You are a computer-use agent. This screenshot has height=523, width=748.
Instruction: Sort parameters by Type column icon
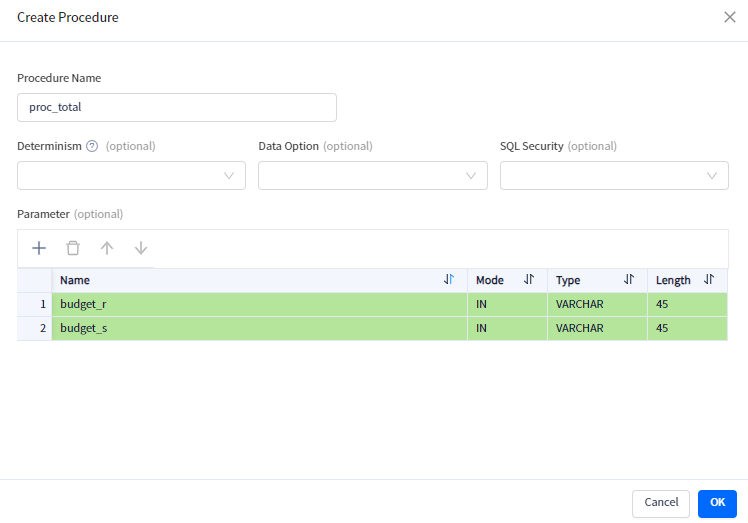[629, 280]
